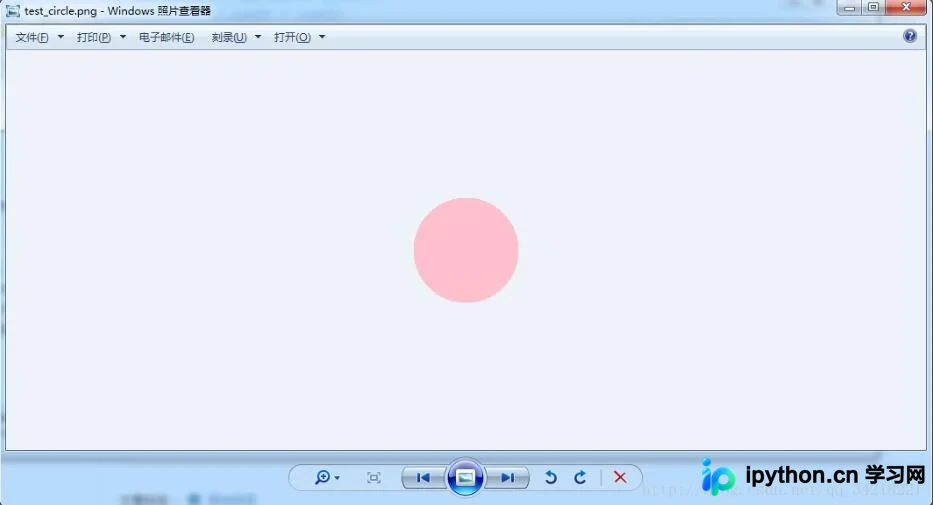Click the actual size fit button
Image resolution: width=933 pixels, height=505 pixels.
point(374,478)
